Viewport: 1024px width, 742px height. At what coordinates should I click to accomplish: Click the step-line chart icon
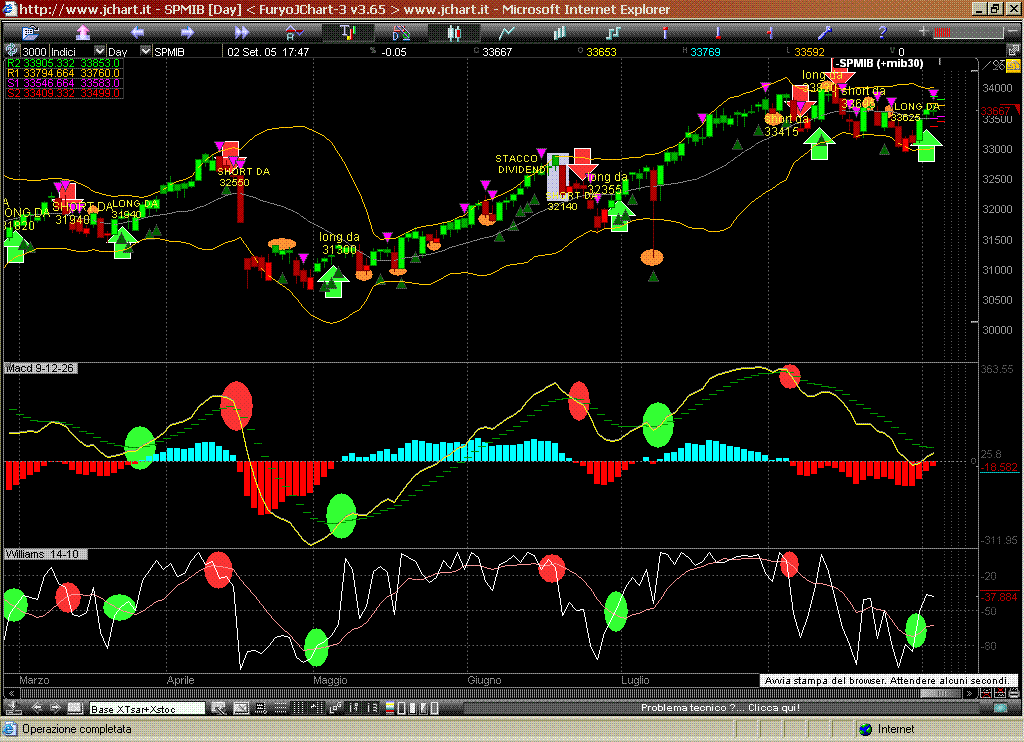click(x=612, y=32)
